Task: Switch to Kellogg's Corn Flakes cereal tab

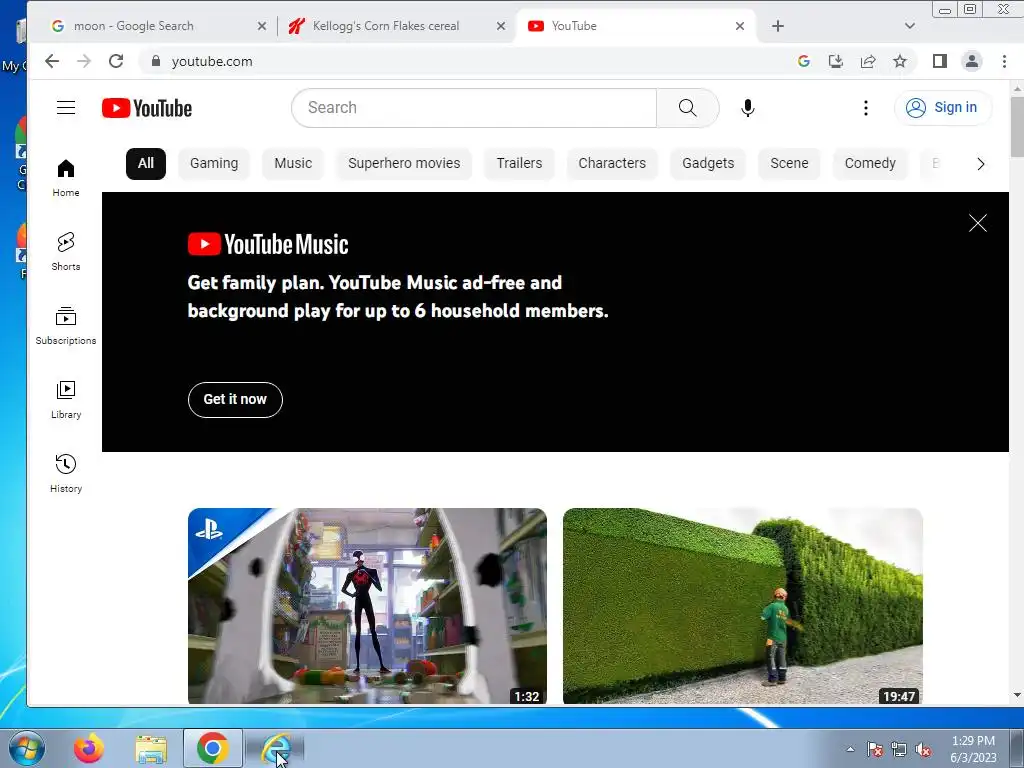Action: click(396, 26)
